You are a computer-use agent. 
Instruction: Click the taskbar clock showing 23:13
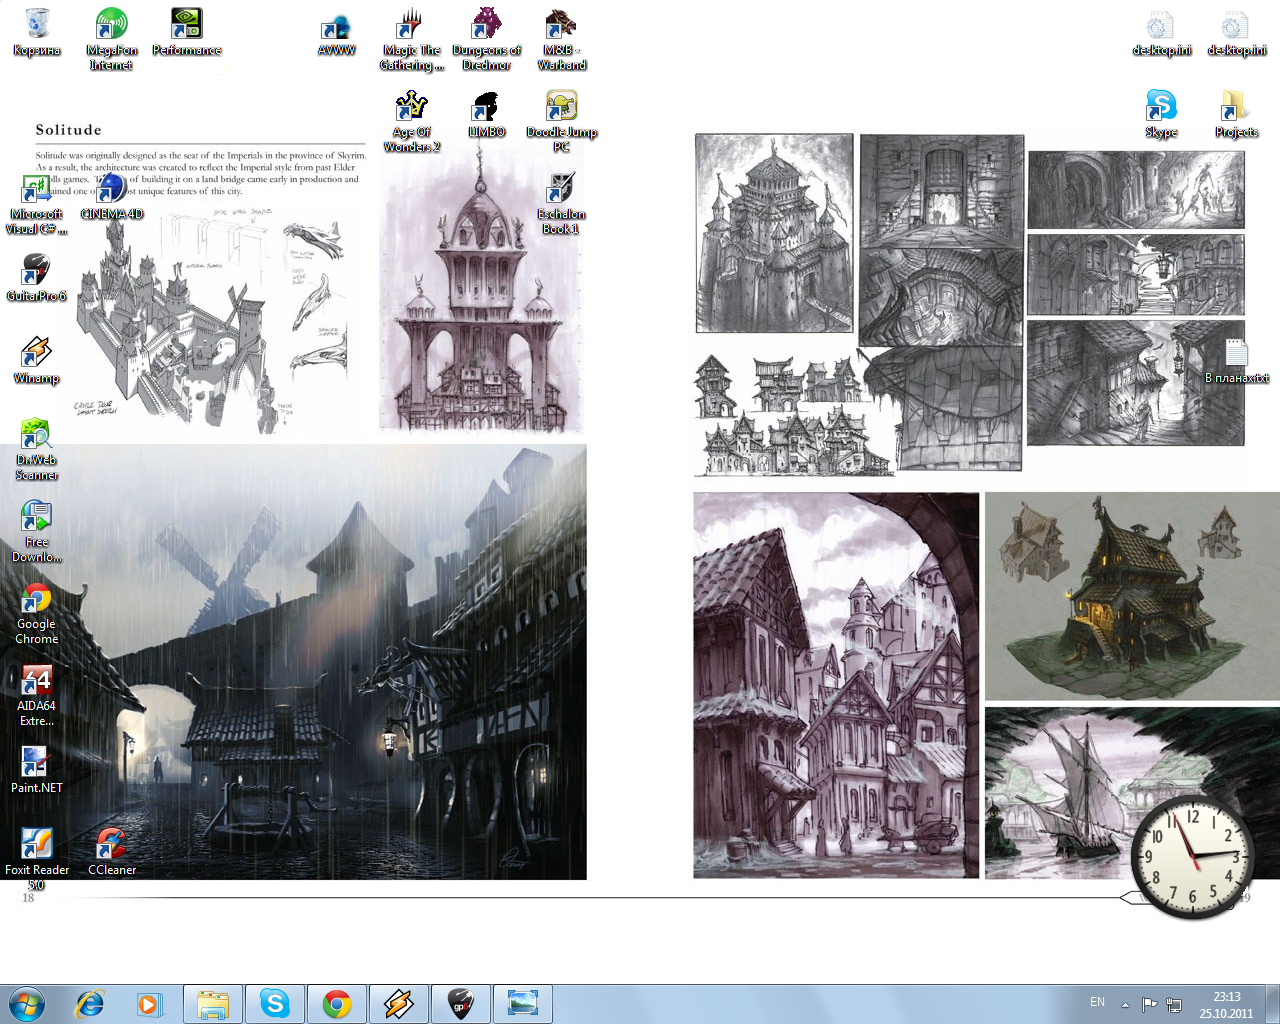(x=1226, y=1004)
